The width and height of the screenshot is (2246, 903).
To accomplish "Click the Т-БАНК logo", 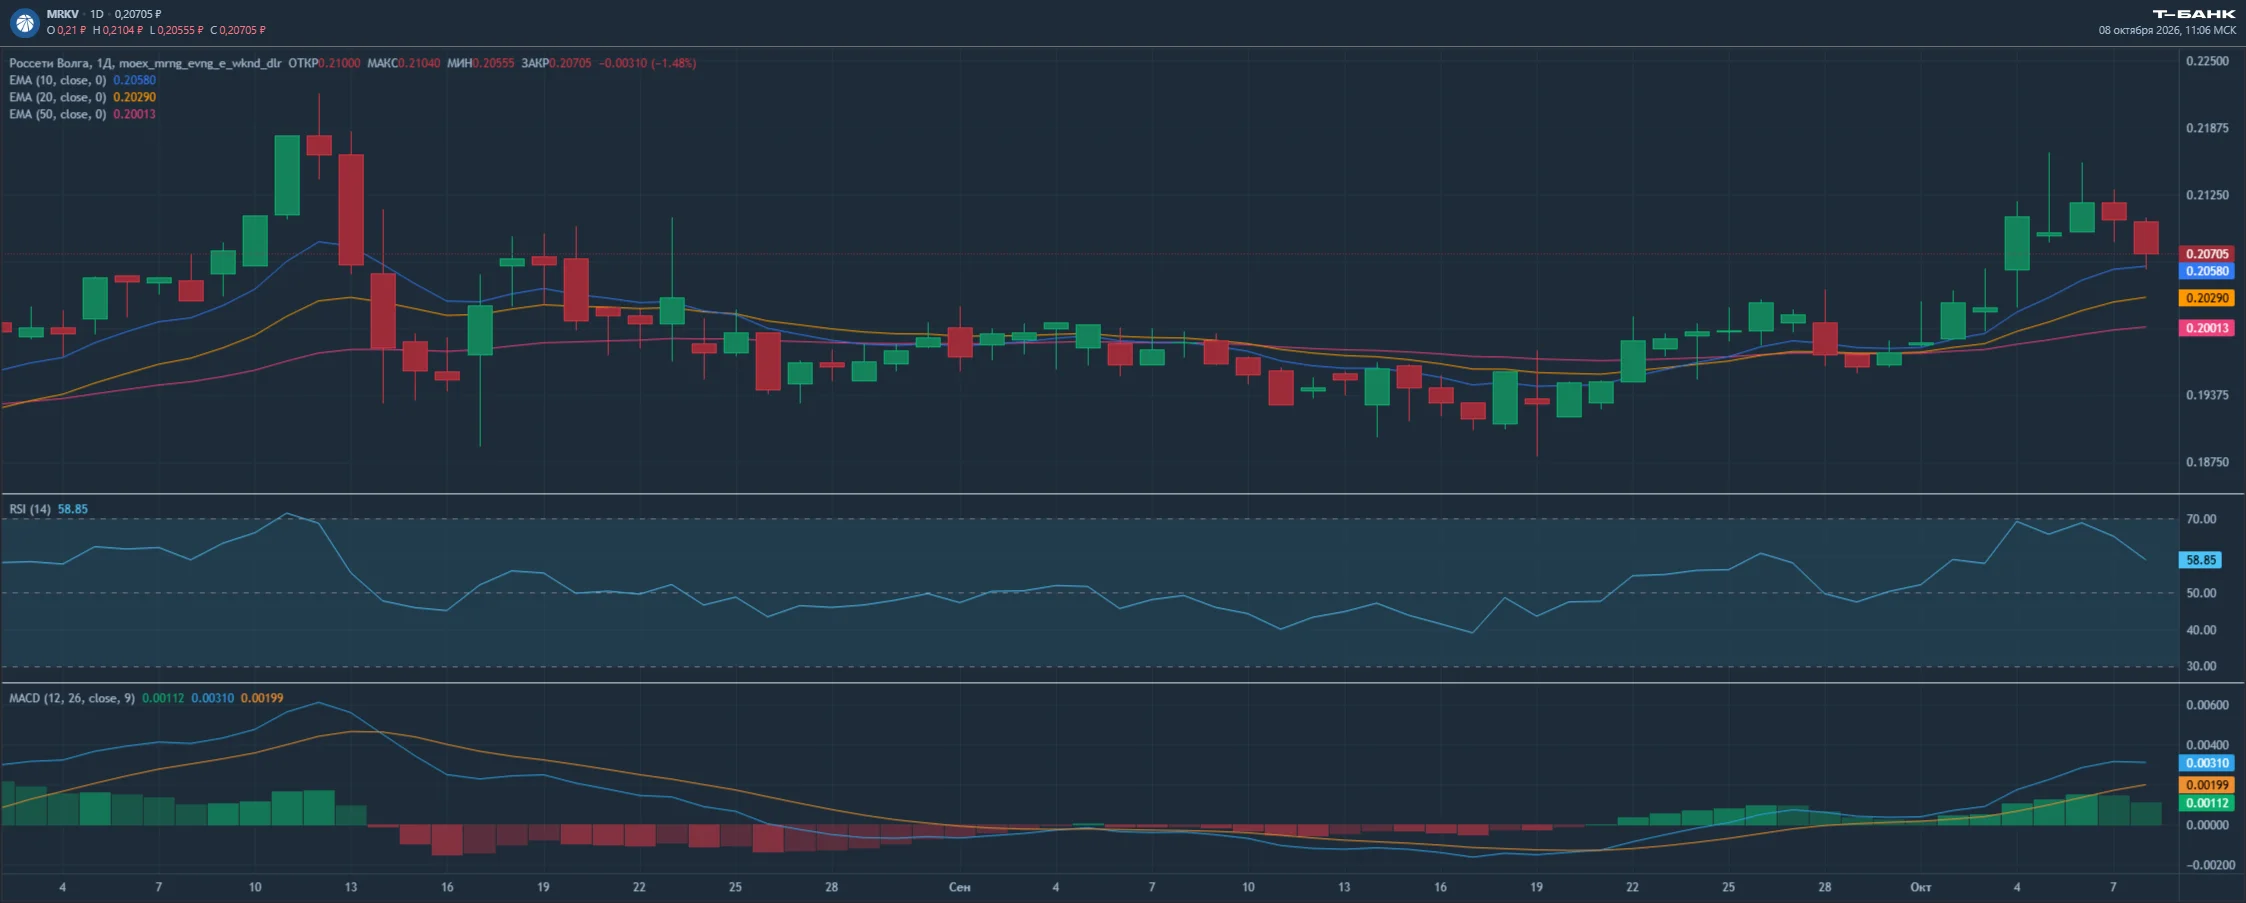I will click(2194, 14).
